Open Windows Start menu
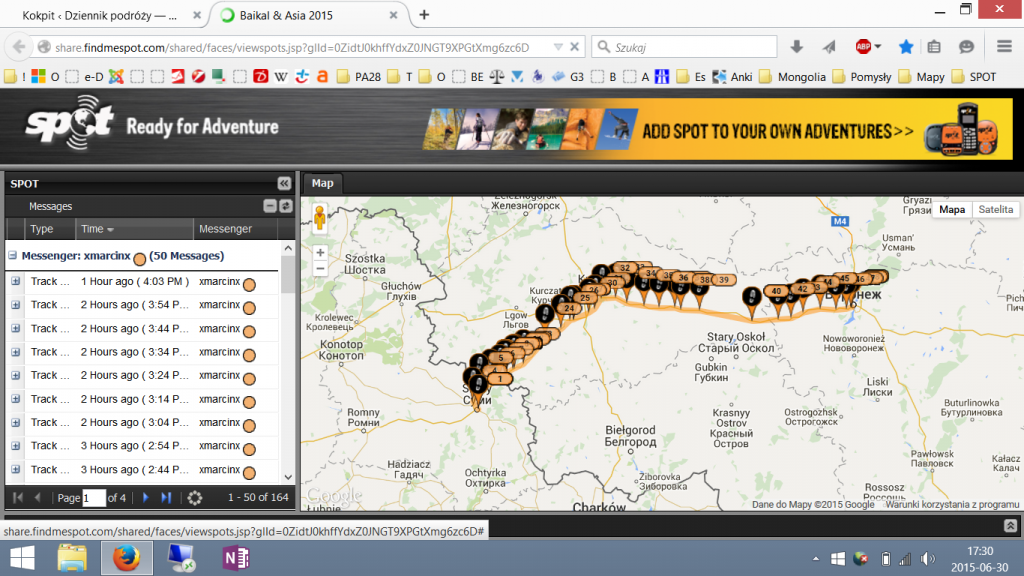 [x=23, y=558]
